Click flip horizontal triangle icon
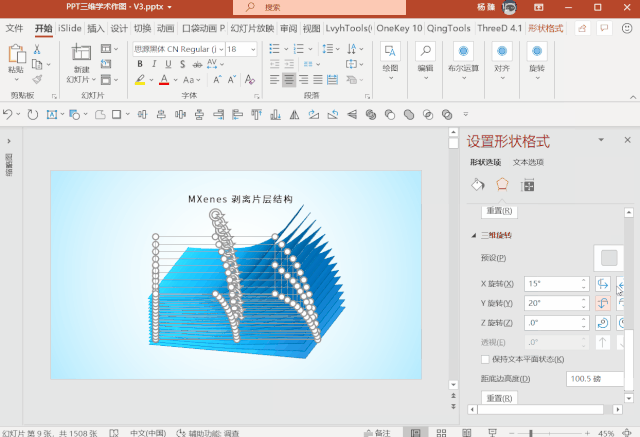Image resolution: width=640 pixels, height=437 pixels. (294, 115)
